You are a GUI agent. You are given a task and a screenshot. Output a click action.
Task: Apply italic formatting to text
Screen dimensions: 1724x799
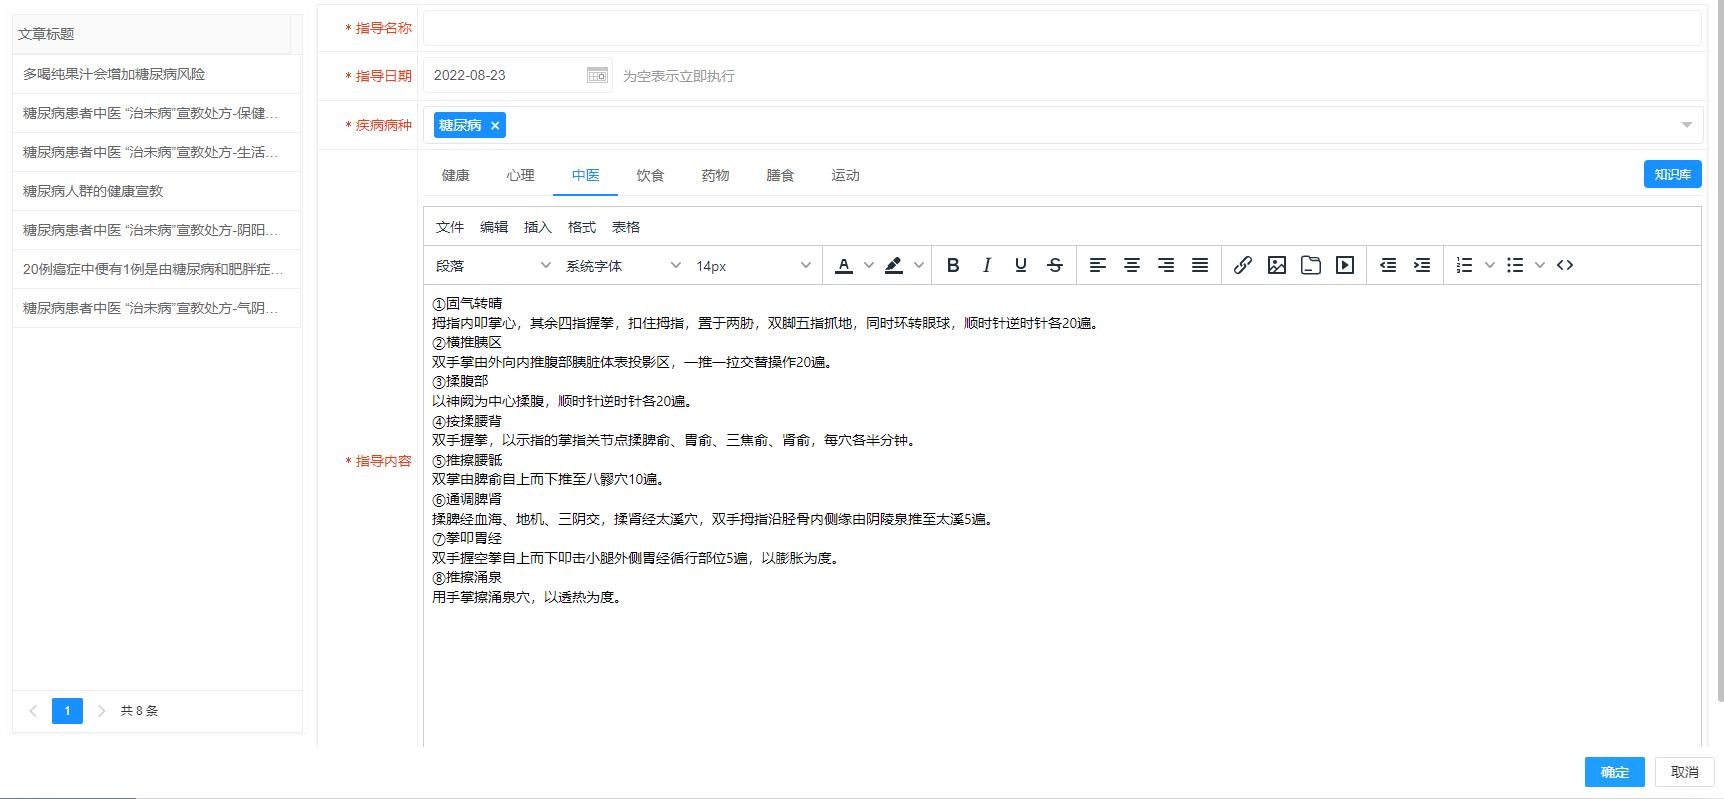point(987,265)
